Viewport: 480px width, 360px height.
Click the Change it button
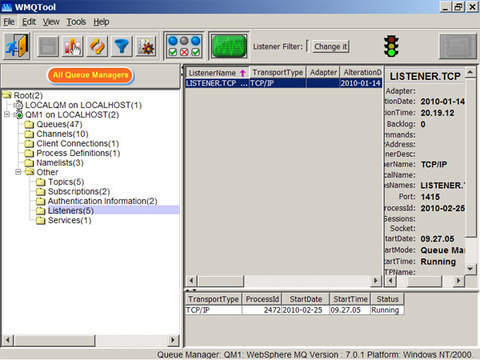[330, 46]
